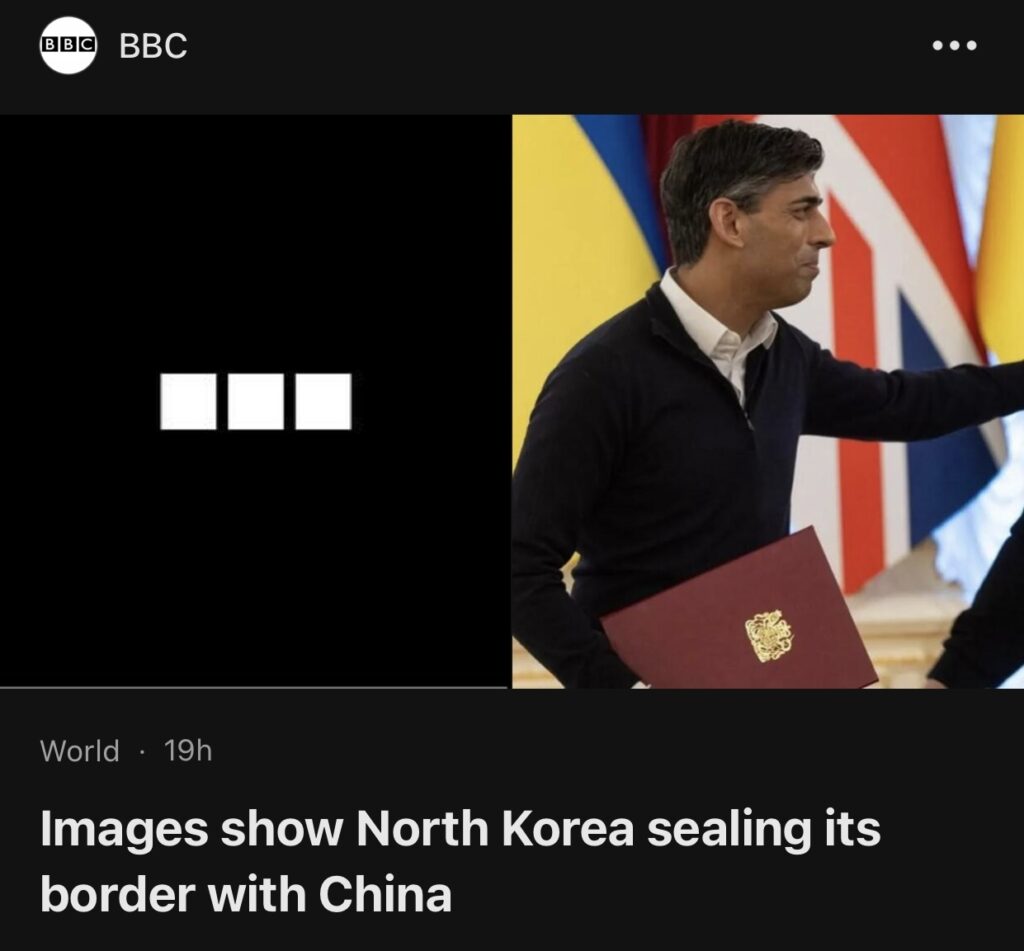Click the words 'border with China'
This screenshot has width=1024, height=951.
tap(246, 894)
